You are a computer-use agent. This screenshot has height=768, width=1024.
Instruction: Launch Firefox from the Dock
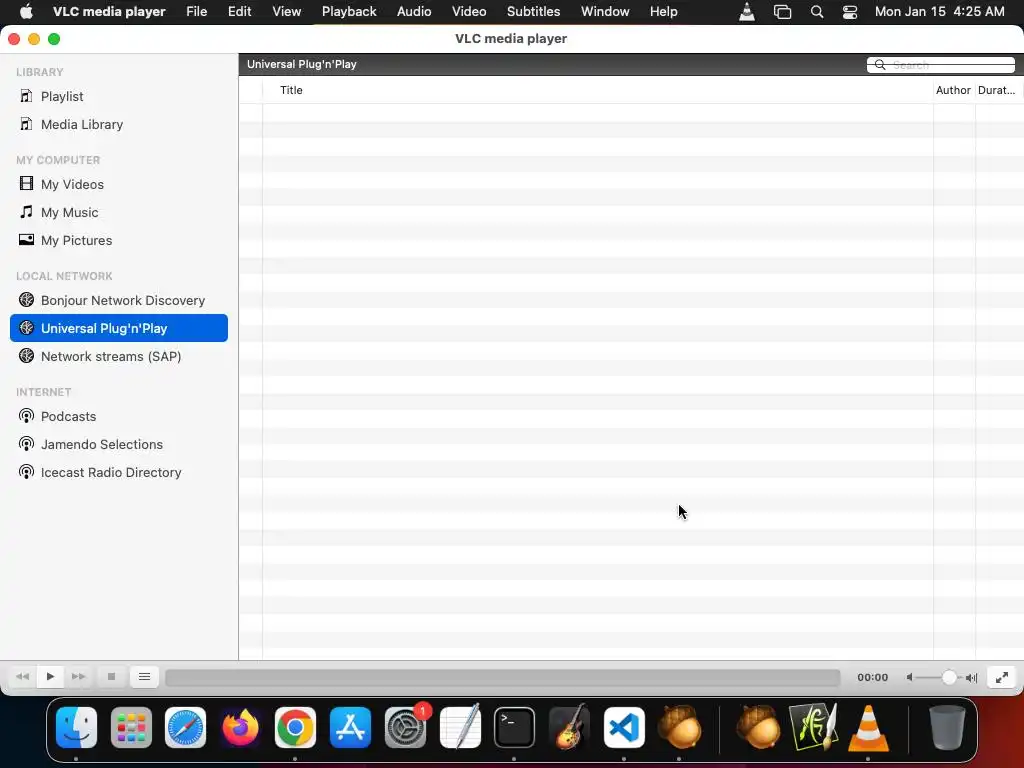[x=240, y=728]
